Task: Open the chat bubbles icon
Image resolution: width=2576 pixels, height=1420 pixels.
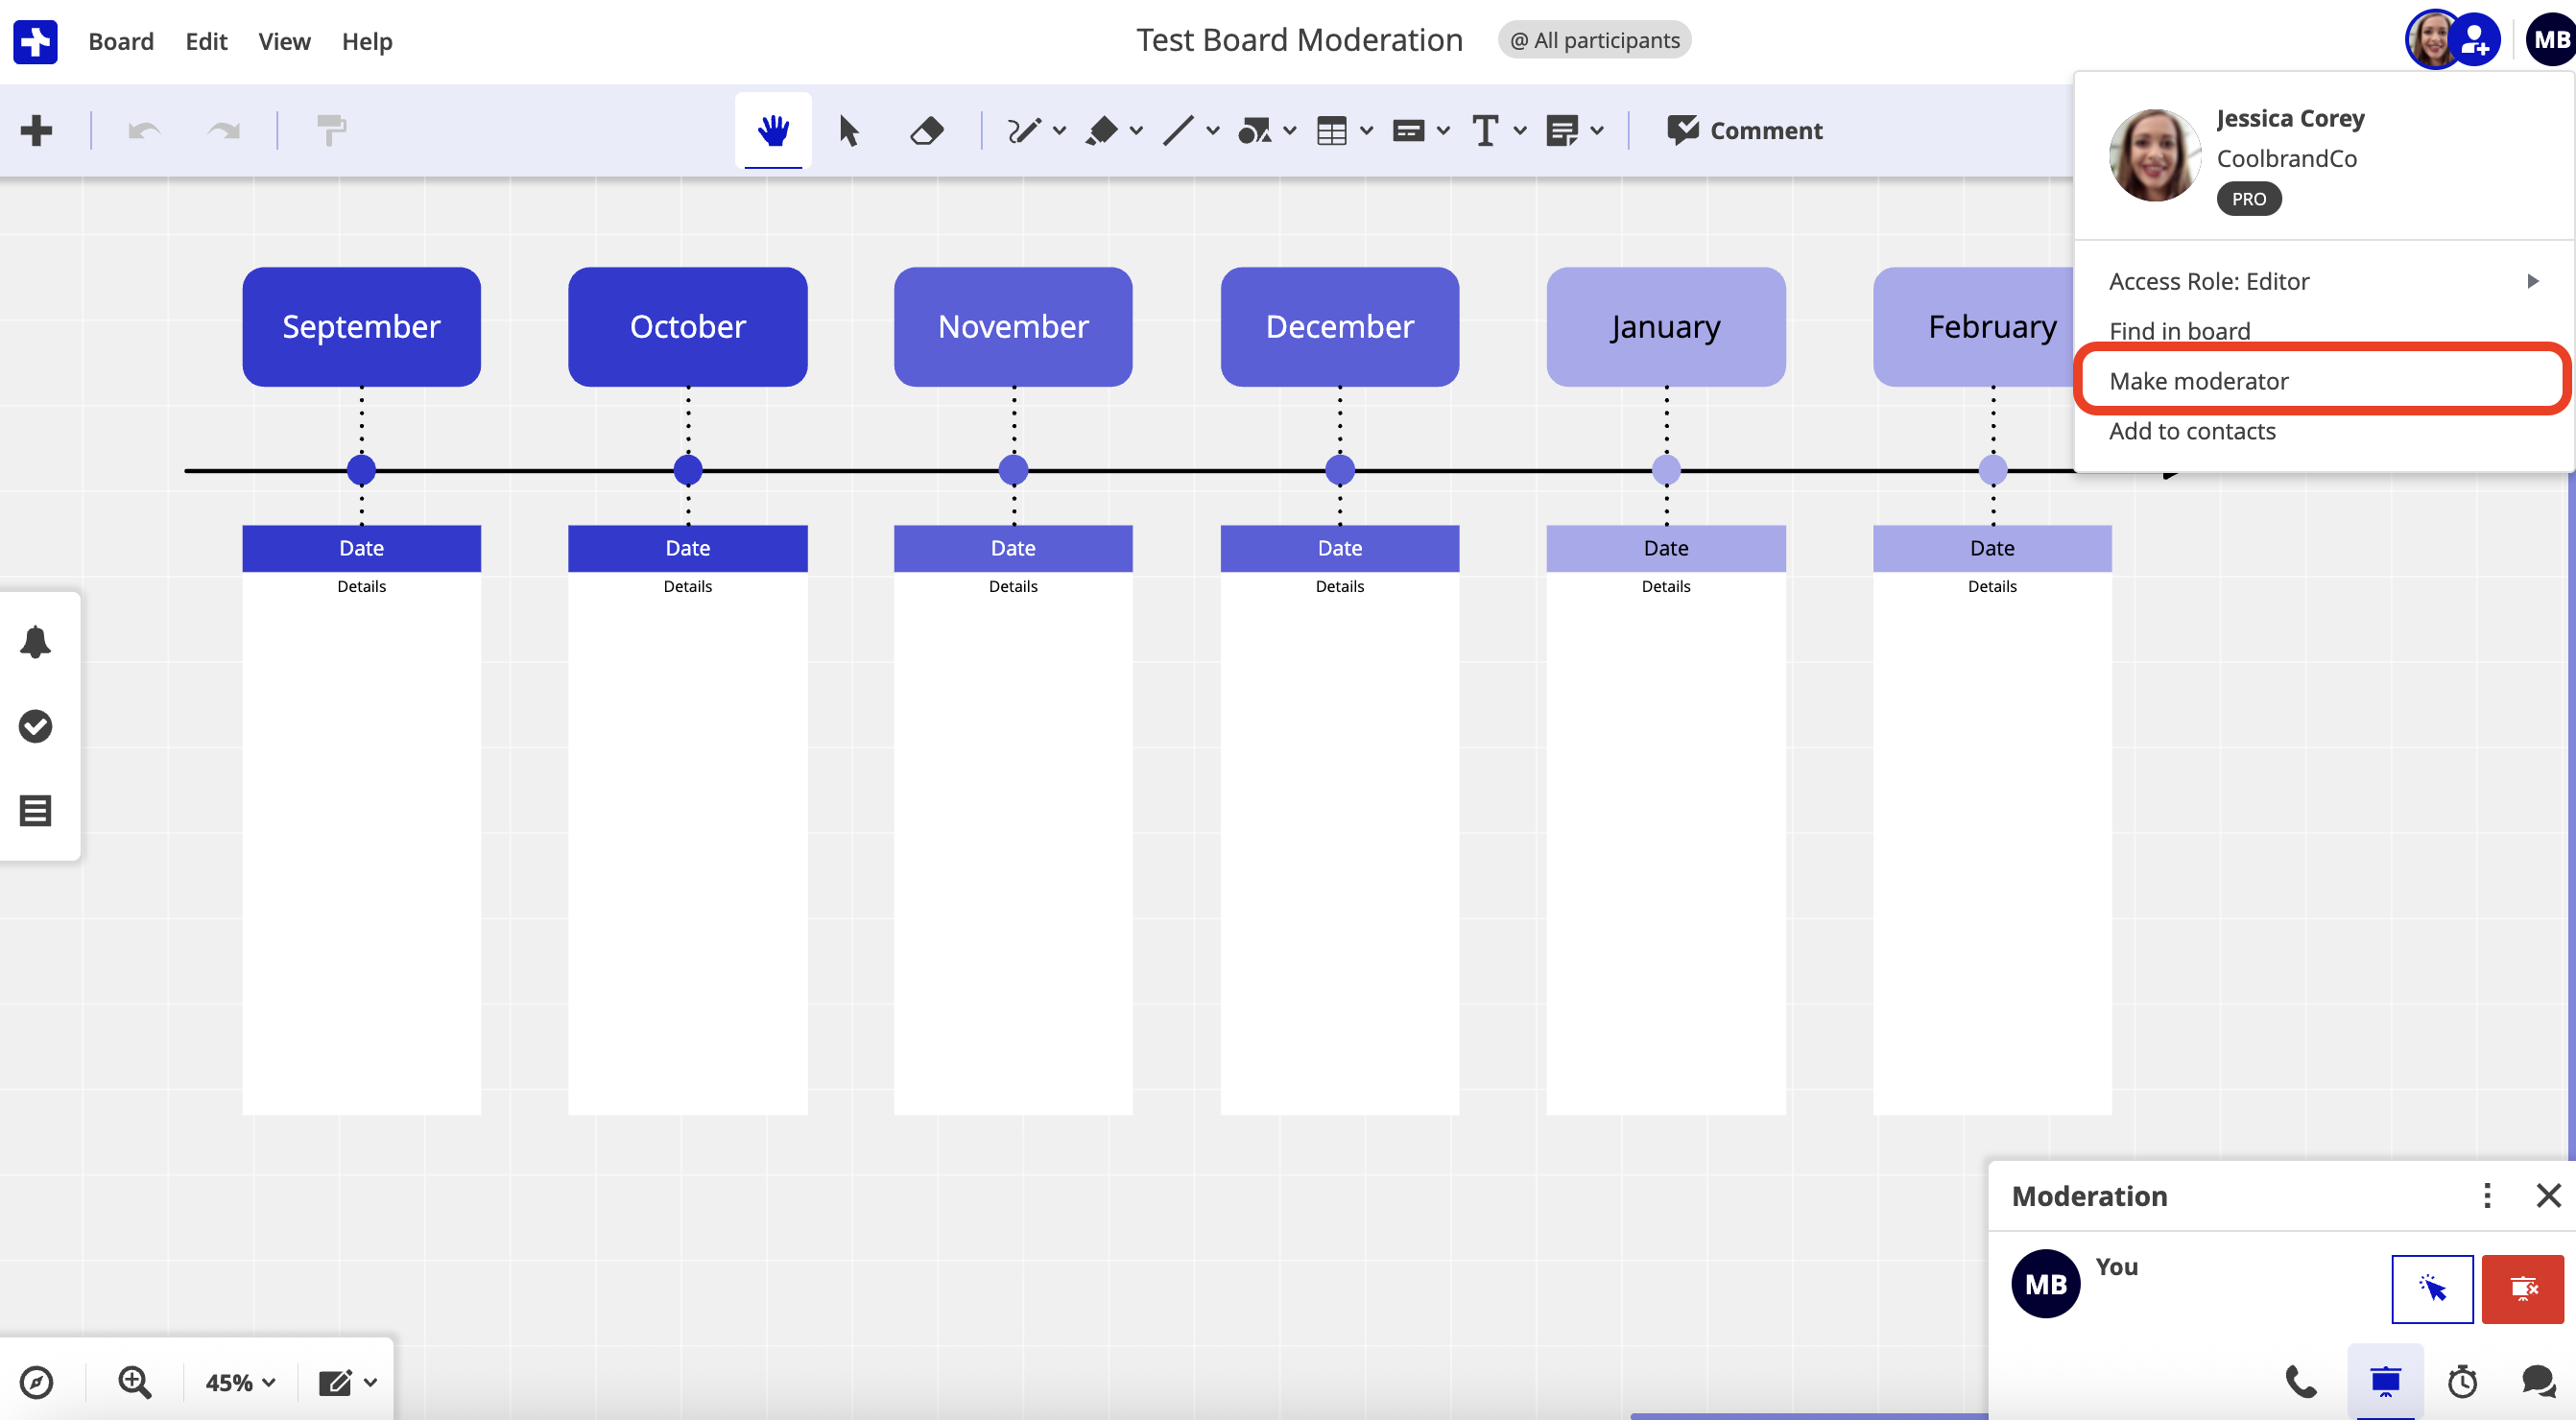Action: pos(2538,1382)
